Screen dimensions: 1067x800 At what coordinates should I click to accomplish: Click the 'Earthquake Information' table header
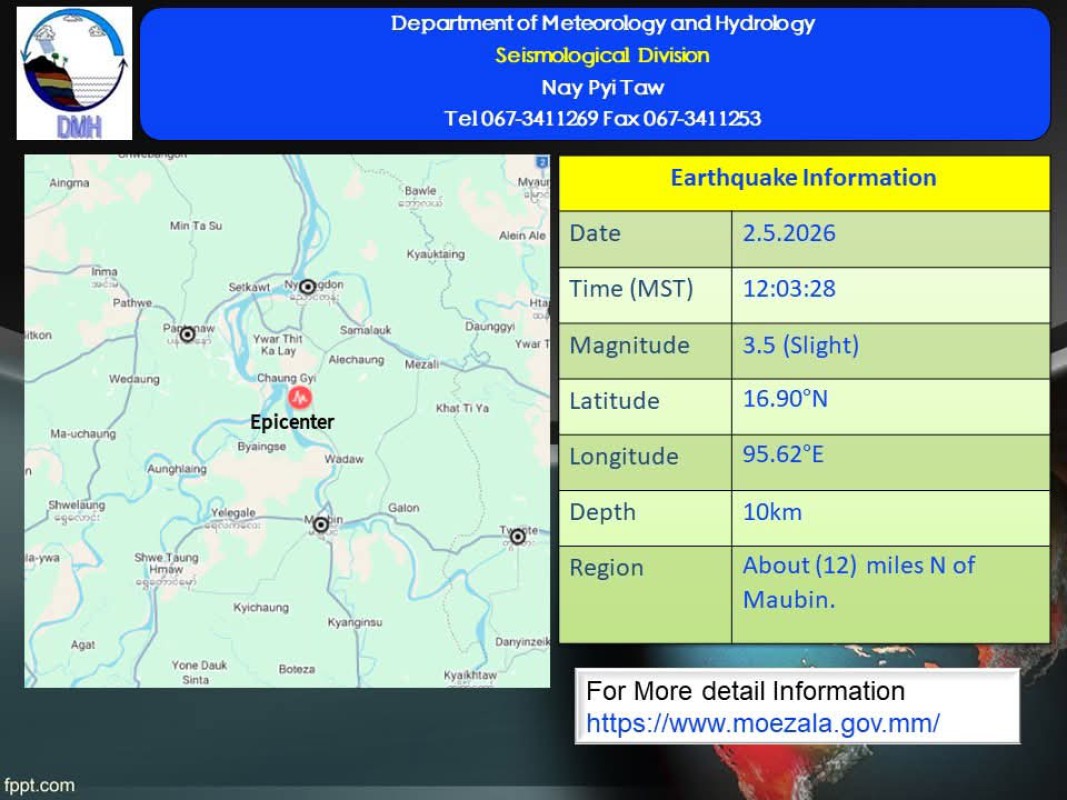804,178
